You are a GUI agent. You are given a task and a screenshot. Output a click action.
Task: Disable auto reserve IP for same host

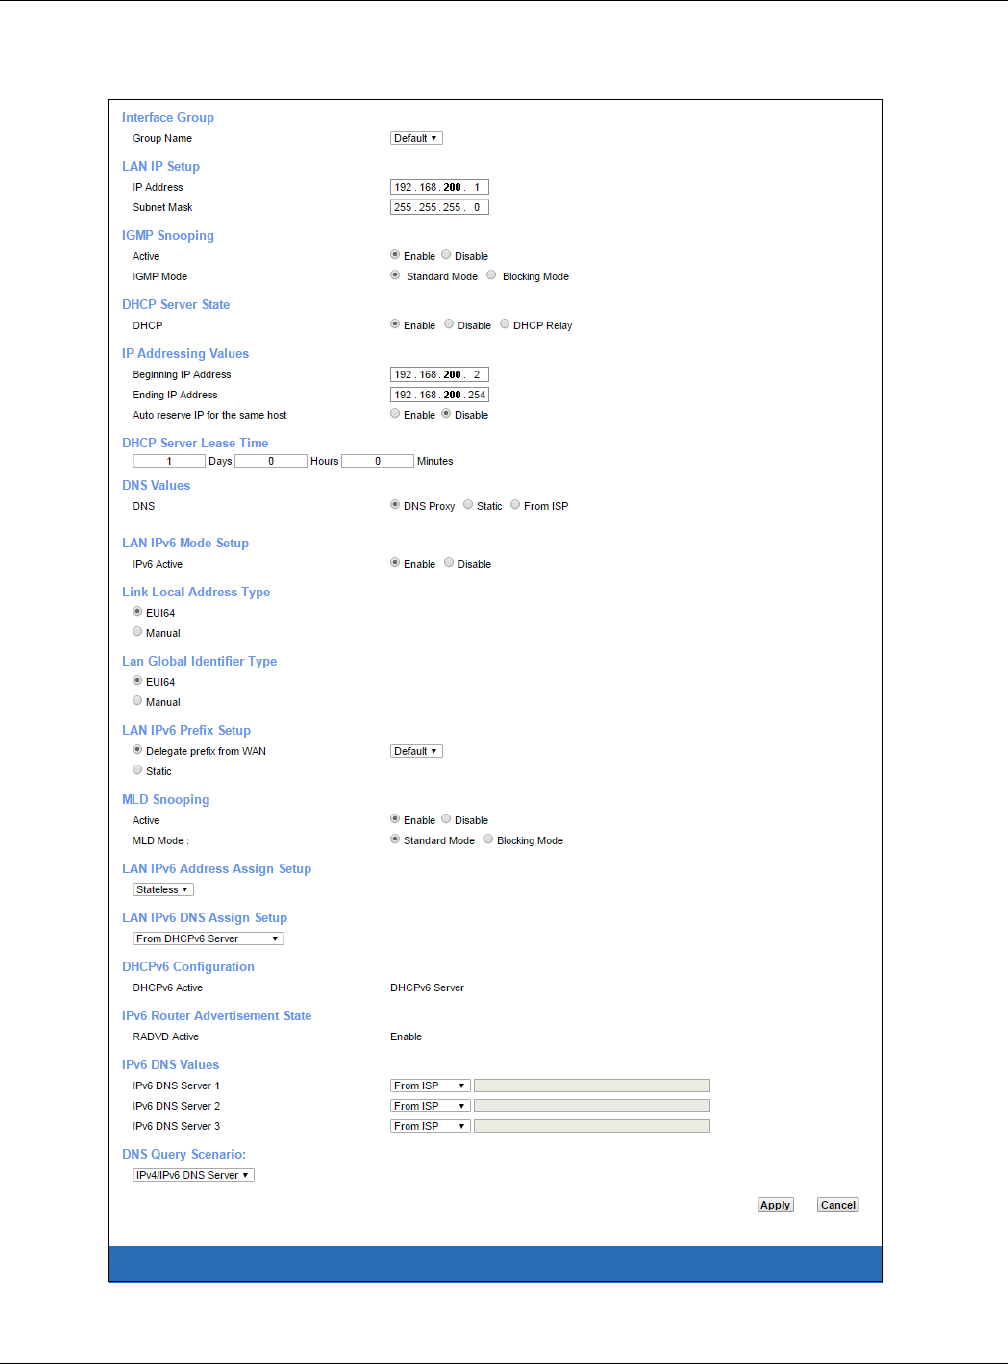pos(446,414)
